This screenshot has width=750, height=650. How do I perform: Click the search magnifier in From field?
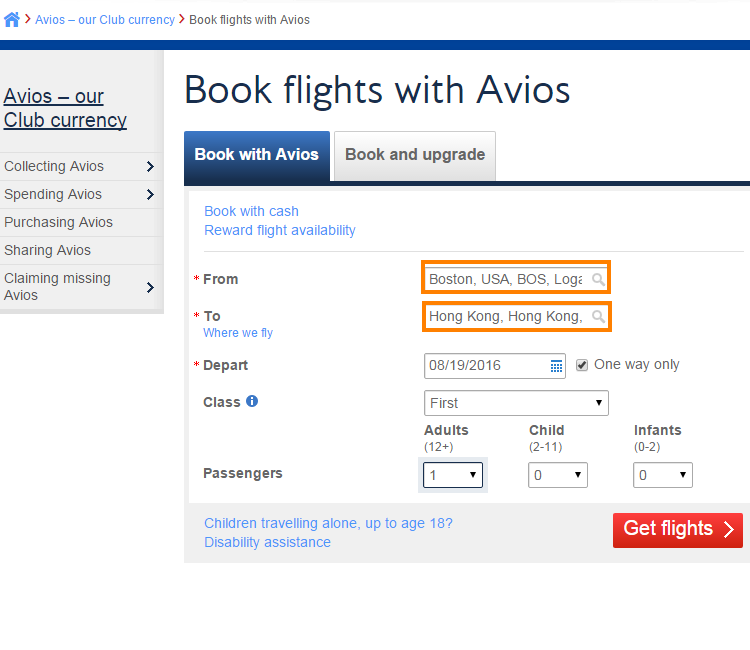pyautogui.click(x=598, y=279)
